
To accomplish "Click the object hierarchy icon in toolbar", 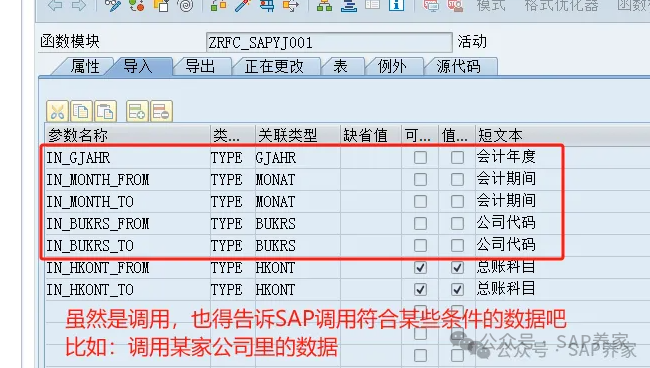I will click(324, 5).
